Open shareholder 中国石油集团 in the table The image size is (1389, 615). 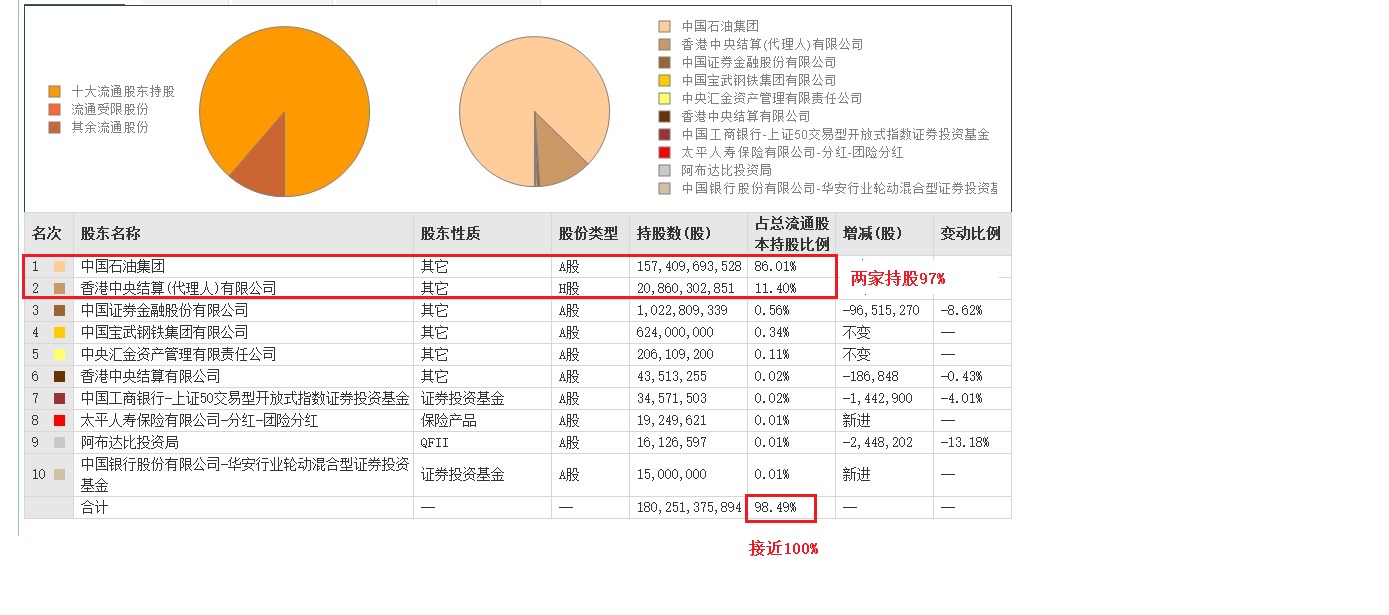(123, 267)
